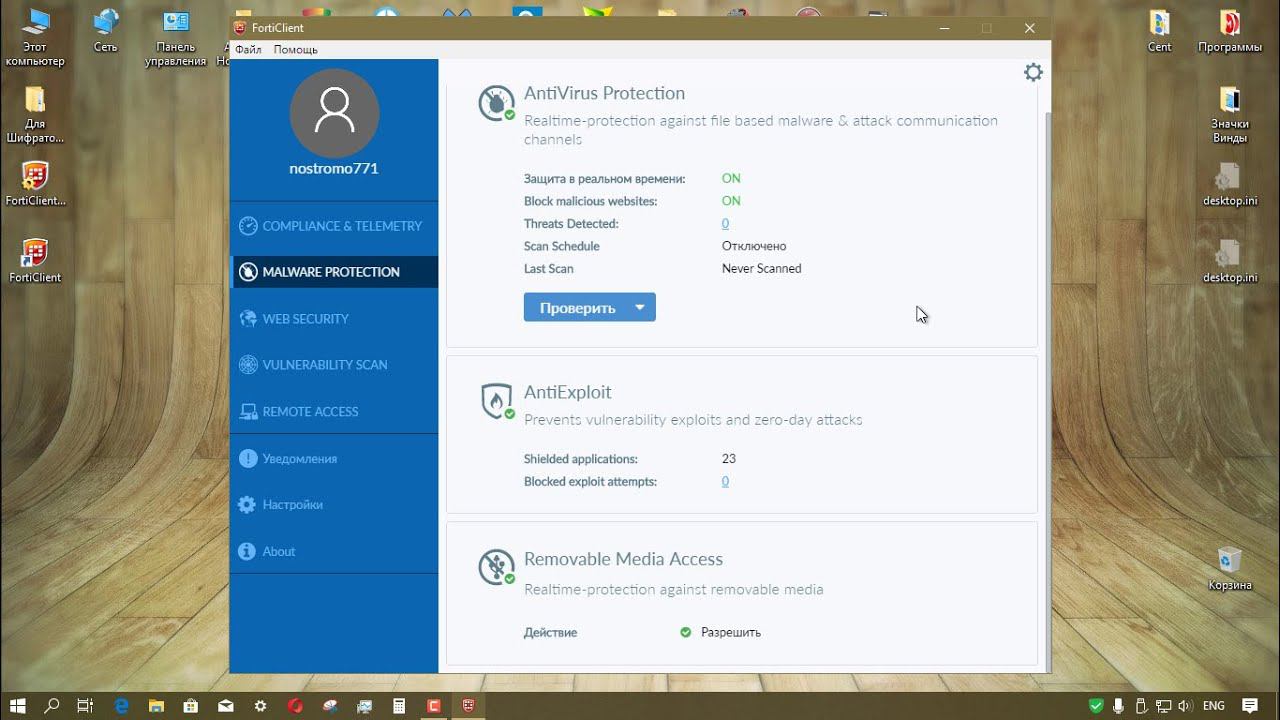Open Microsoft Store from the taskbar
Viewport: 1280px width, 720px height.
[x=192, y=705]
